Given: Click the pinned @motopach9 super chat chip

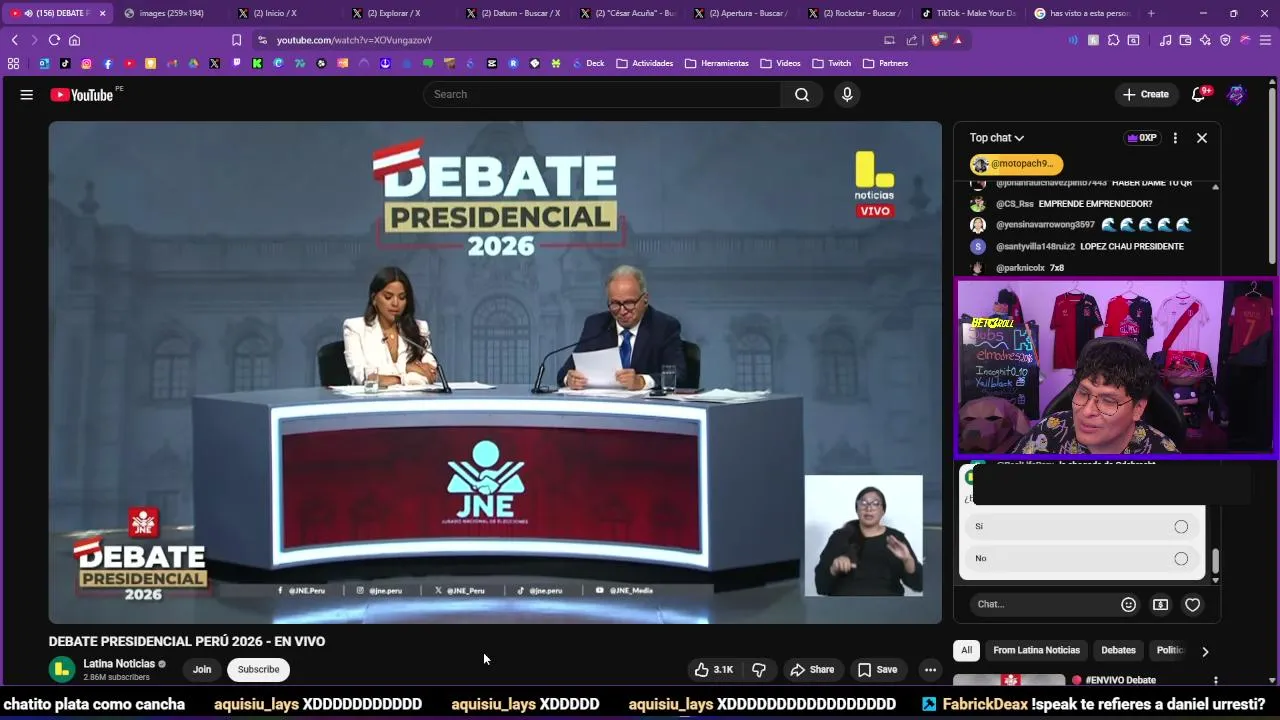Looking at the screenshot, I should (x=1015, y=164).
